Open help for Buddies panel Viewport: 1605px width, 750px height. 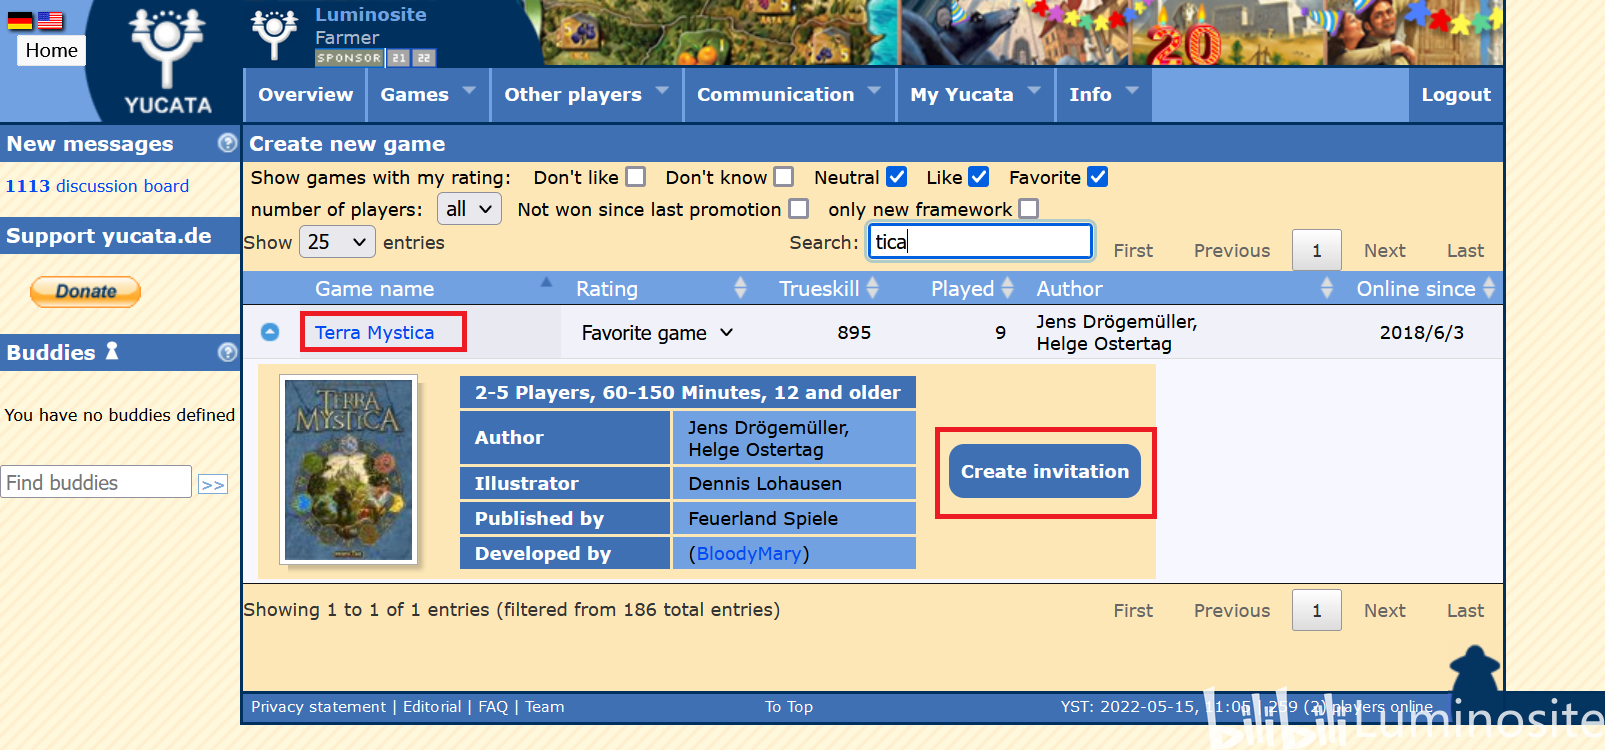tap(227, 352)
